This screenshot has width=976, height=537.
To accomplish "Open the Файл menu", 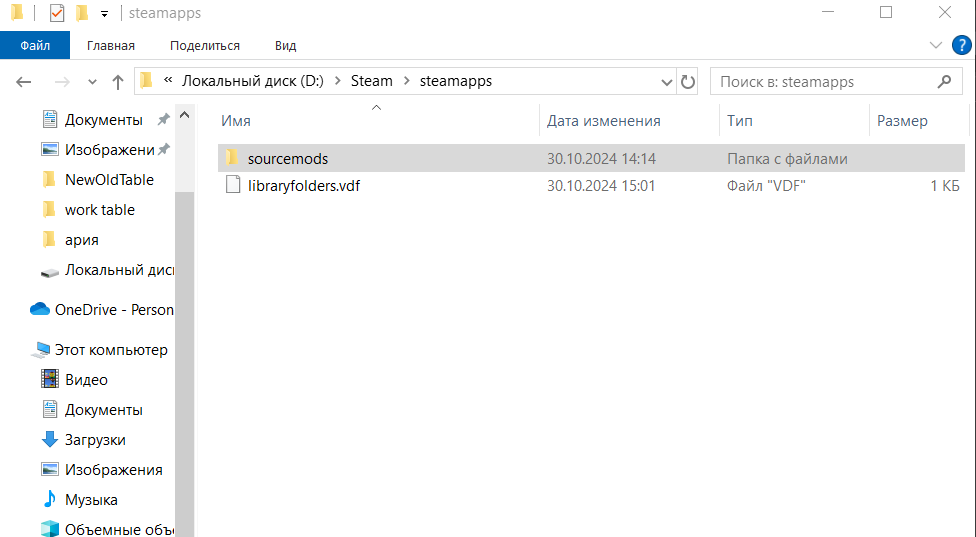I will click(x=35, y=45).
